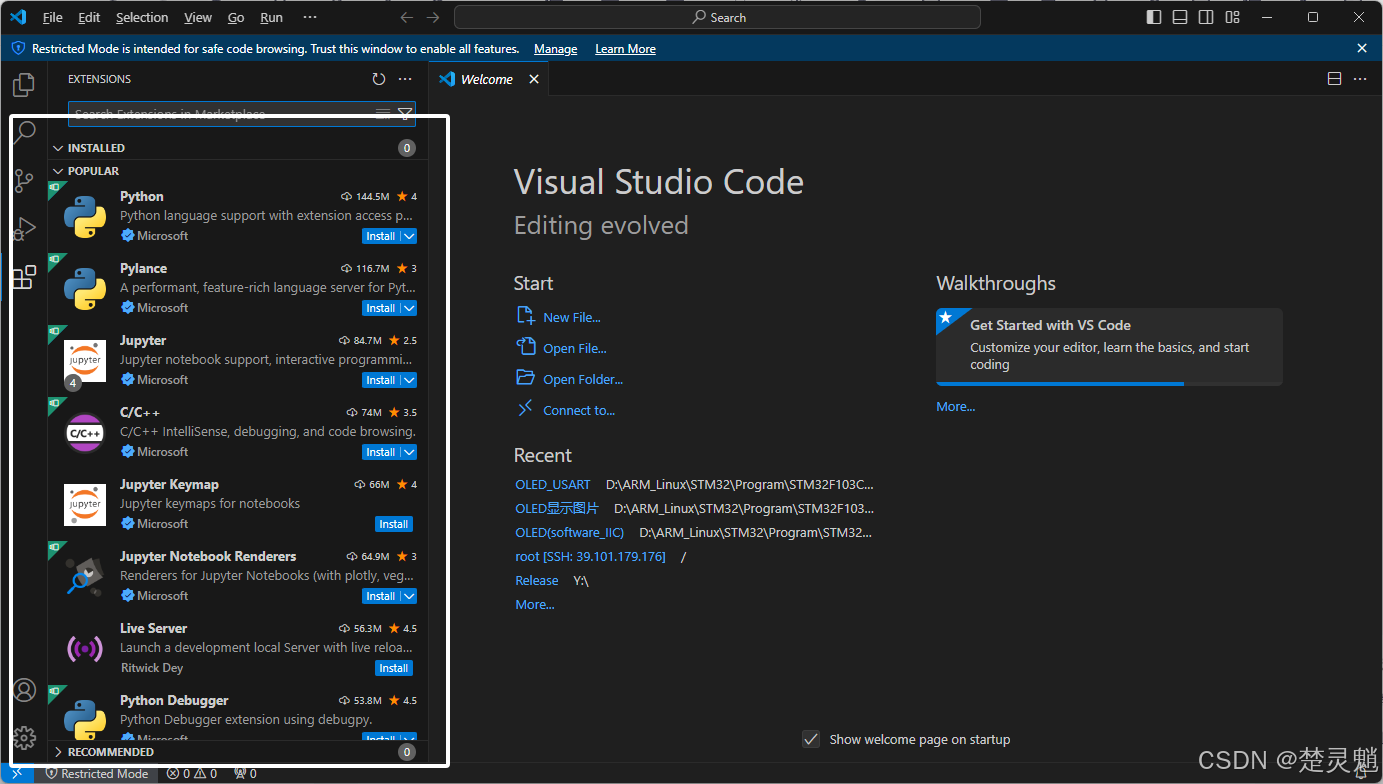Open Extensions panel more actions menu
Viewport: 1383px width, 784px height.
pos(405,79)
